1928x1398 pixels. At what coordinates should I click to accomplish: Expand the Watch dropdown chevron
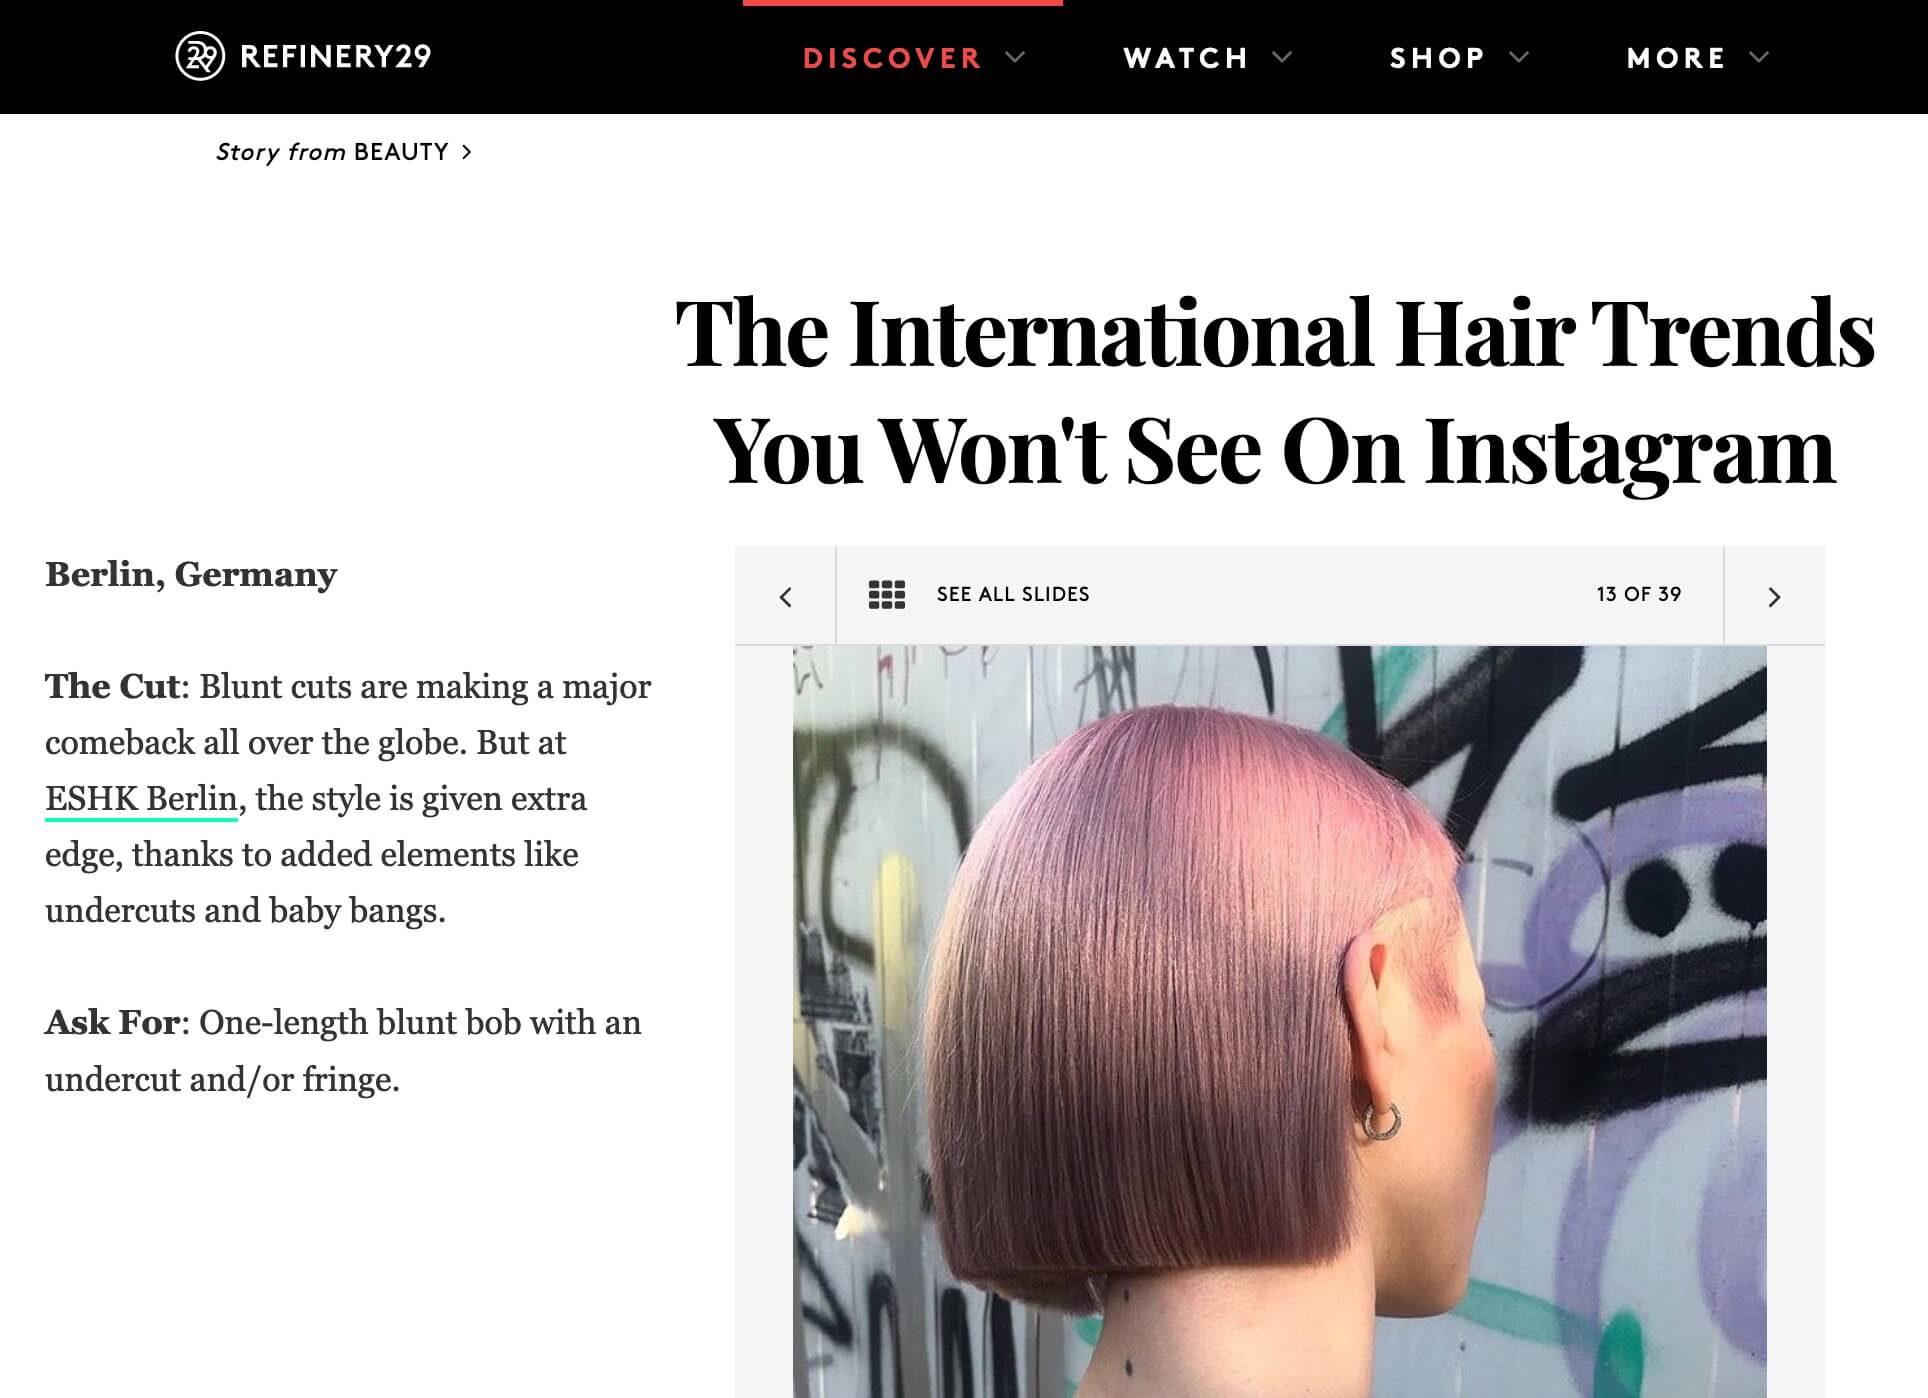click(x=1282, y=57)
